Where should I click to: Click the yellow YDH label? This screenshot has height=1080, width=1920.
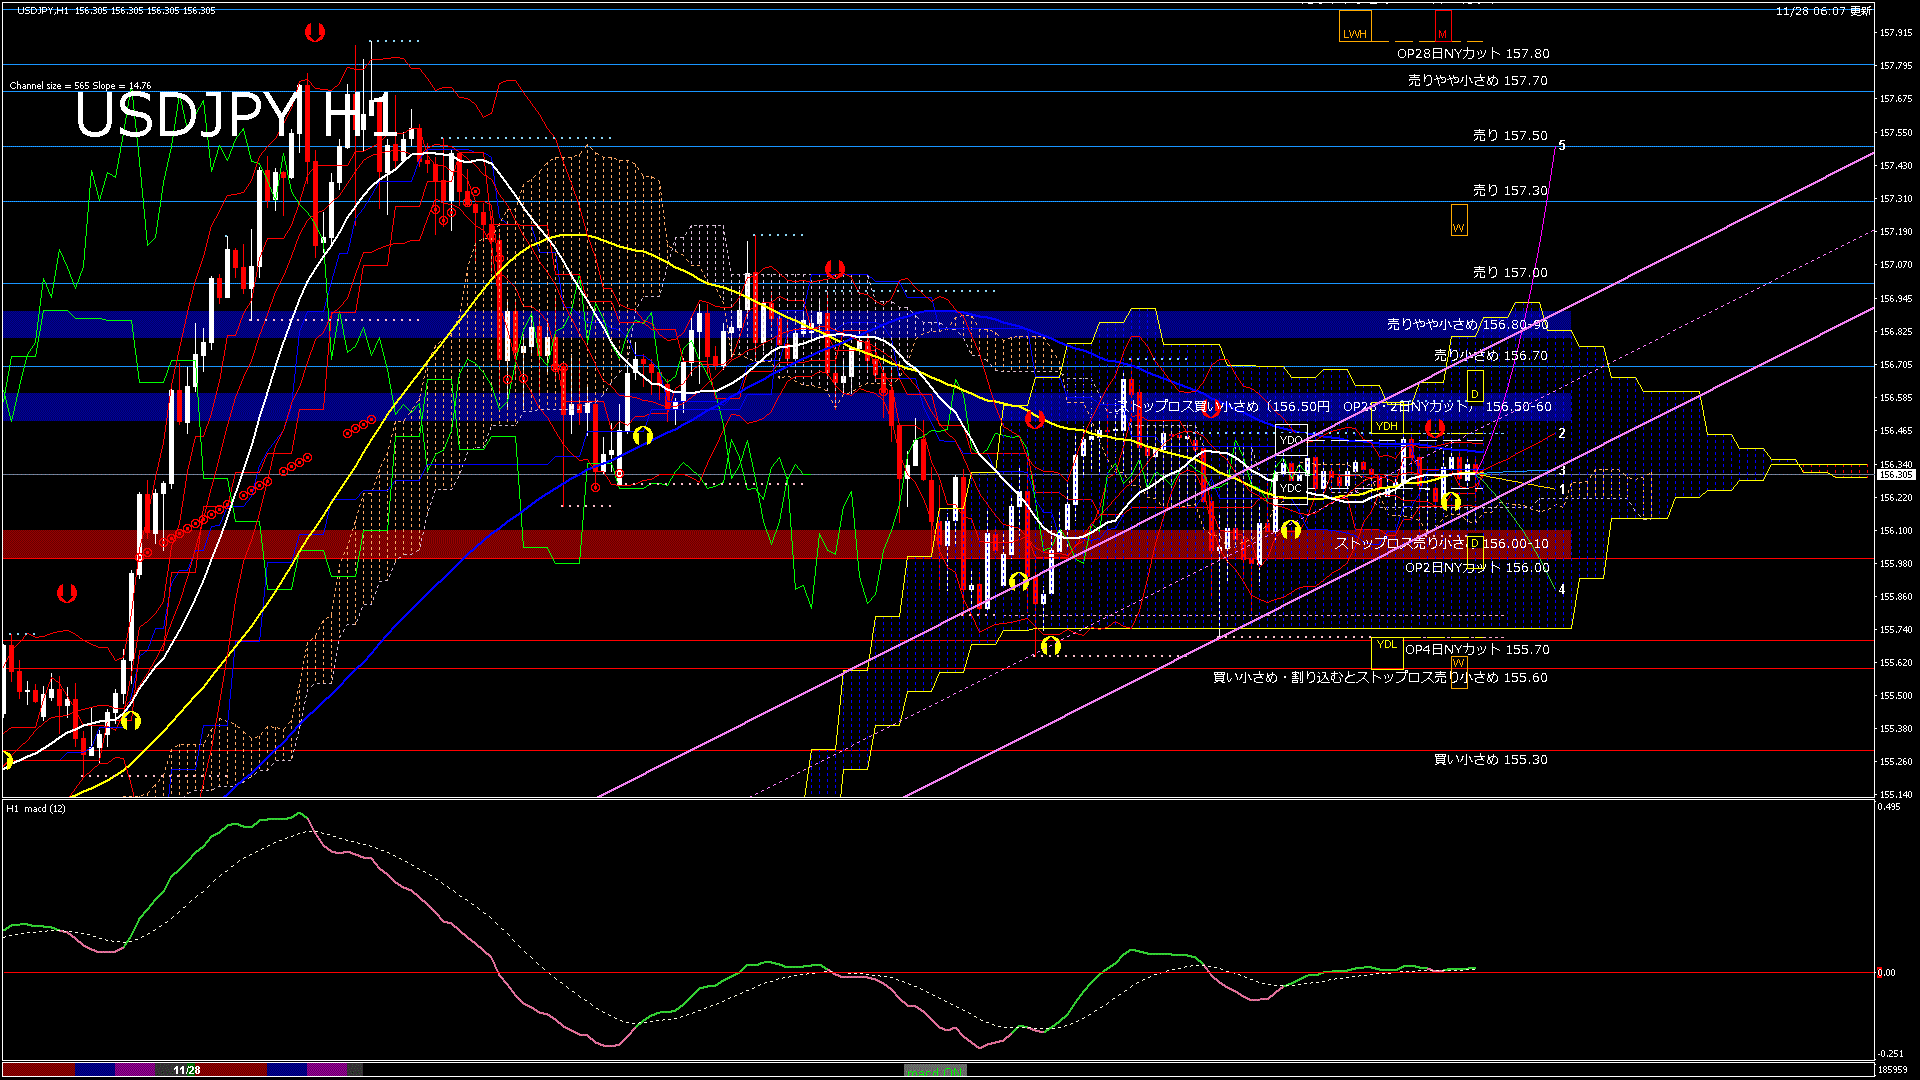coord(1386,426)
